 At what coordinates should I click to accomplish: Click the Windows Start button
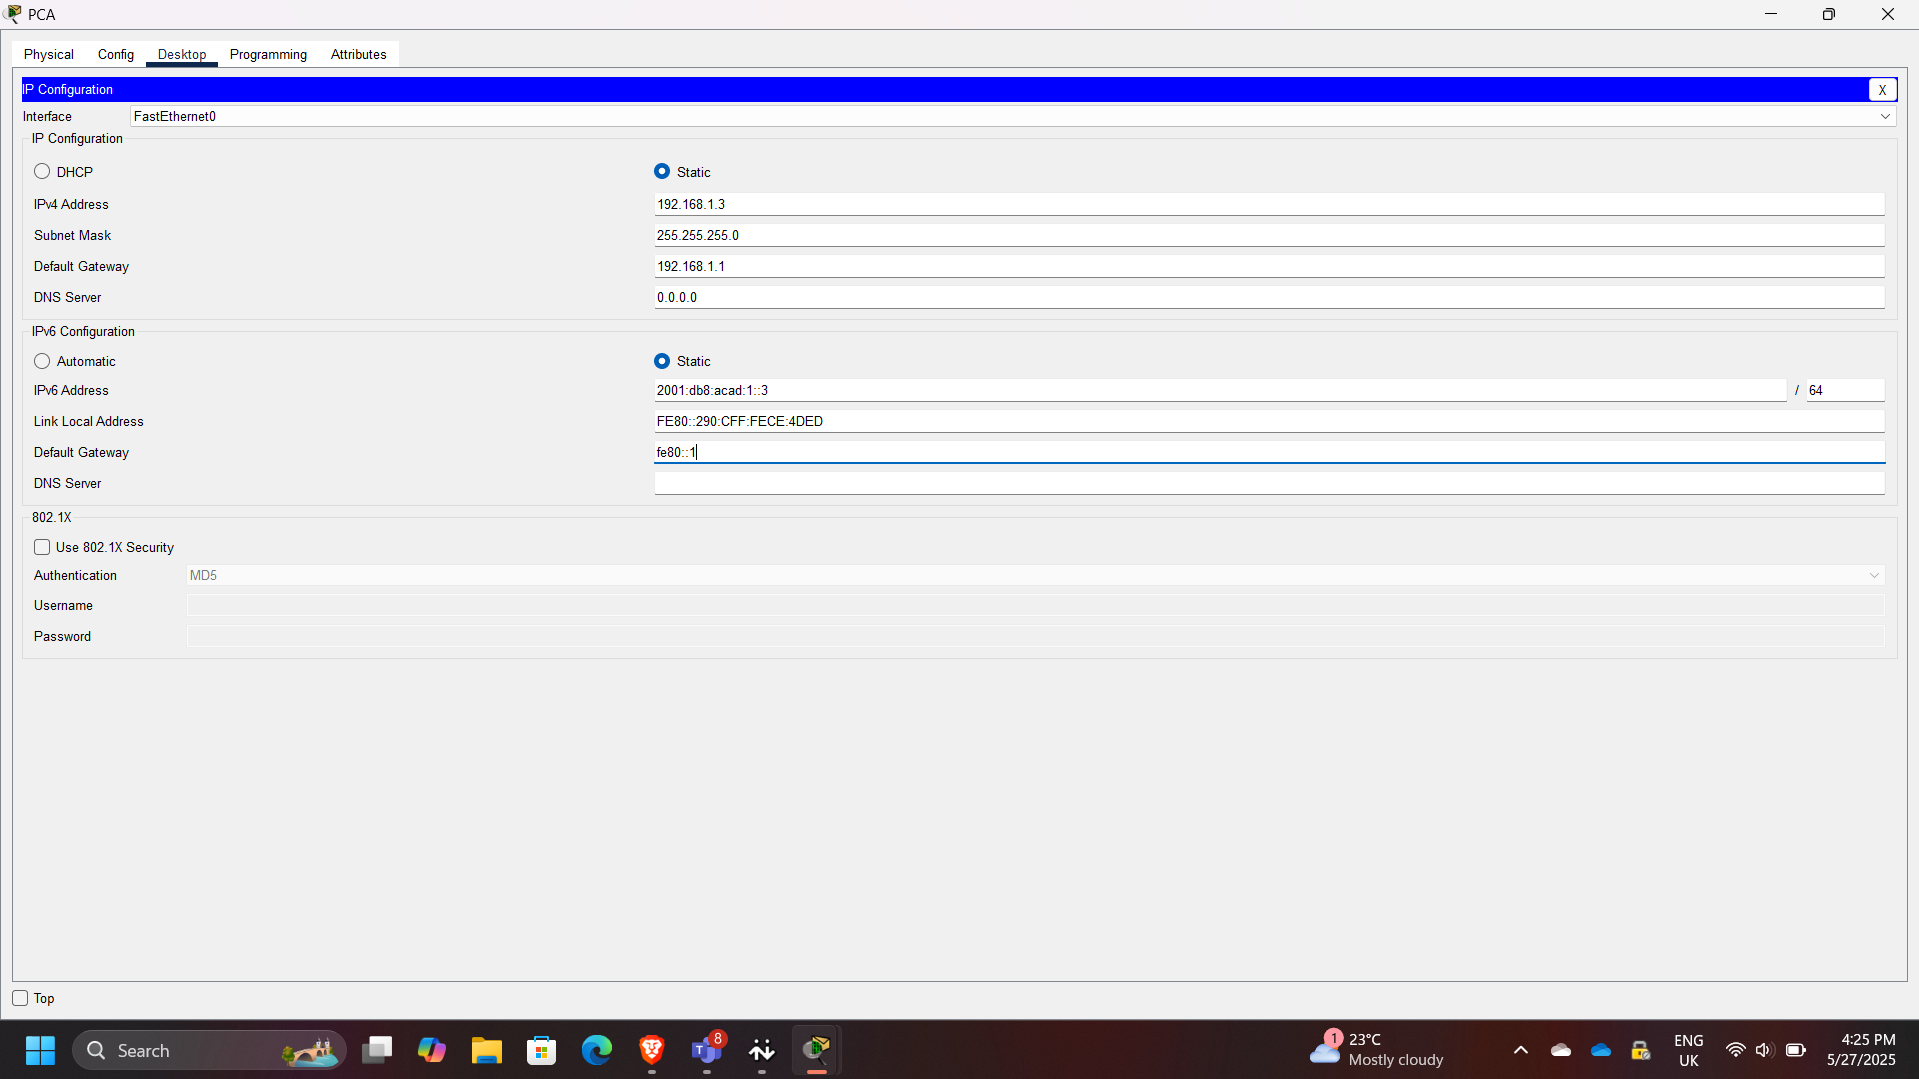tap(40, 1050)
